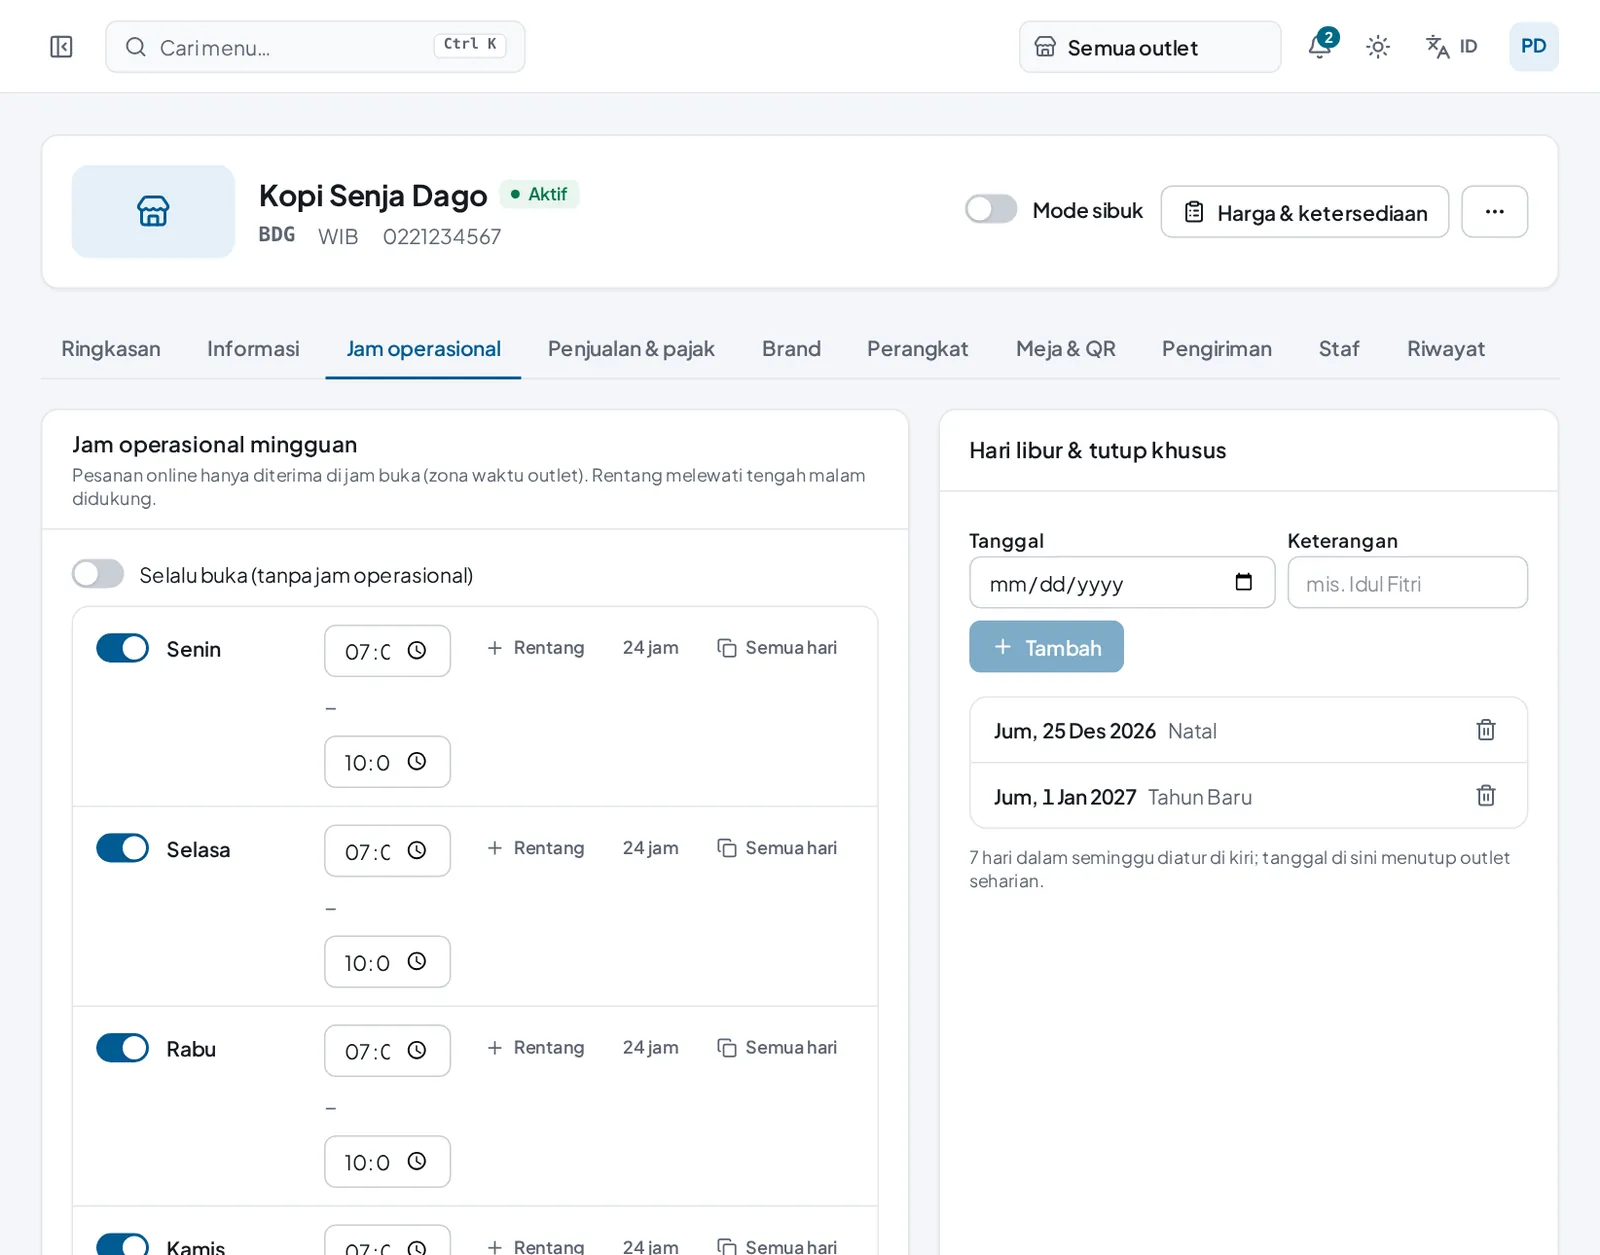Screen dimensions: 1600x1255
Task: Open PD user avatar menu
Action: coord(1533,47)
